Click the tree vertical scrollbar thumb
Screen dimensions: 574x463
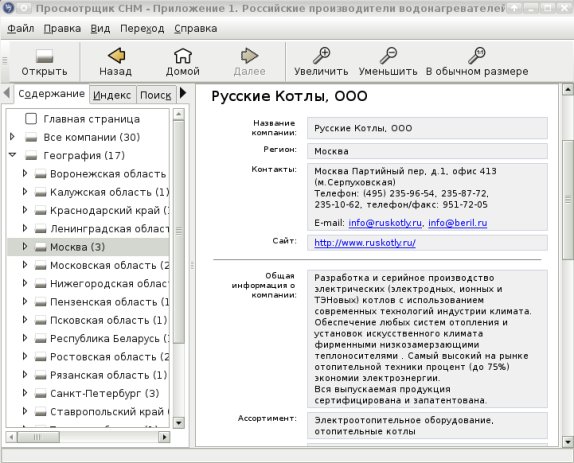179,232
